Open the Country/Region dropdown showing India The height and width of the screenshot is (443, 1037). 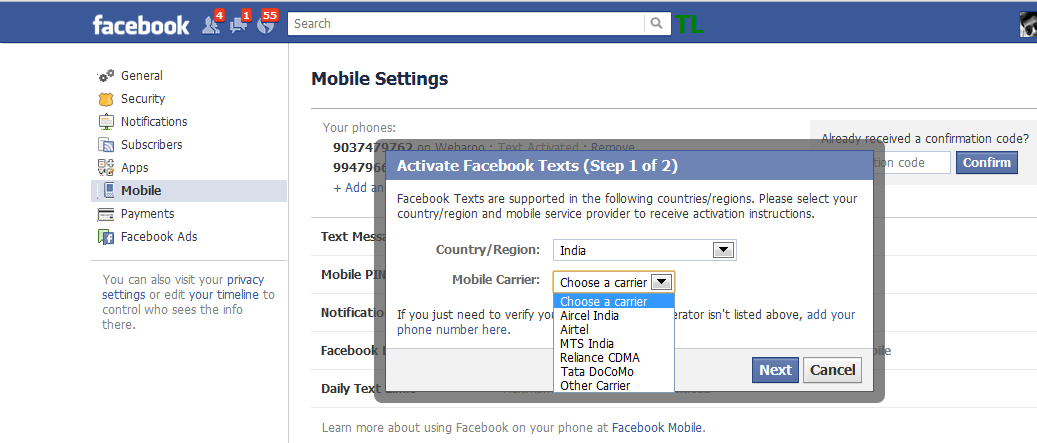pyautogui.click(x=645, y=251)
